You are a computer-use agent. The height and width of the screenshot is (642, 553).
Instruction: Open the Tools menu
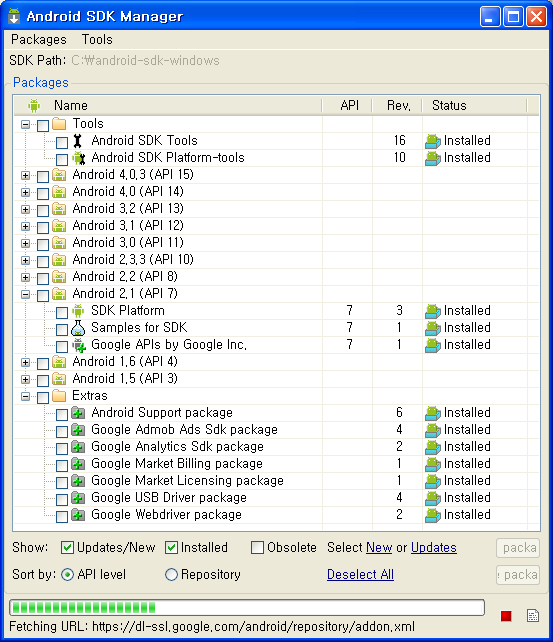click(97, 39)
